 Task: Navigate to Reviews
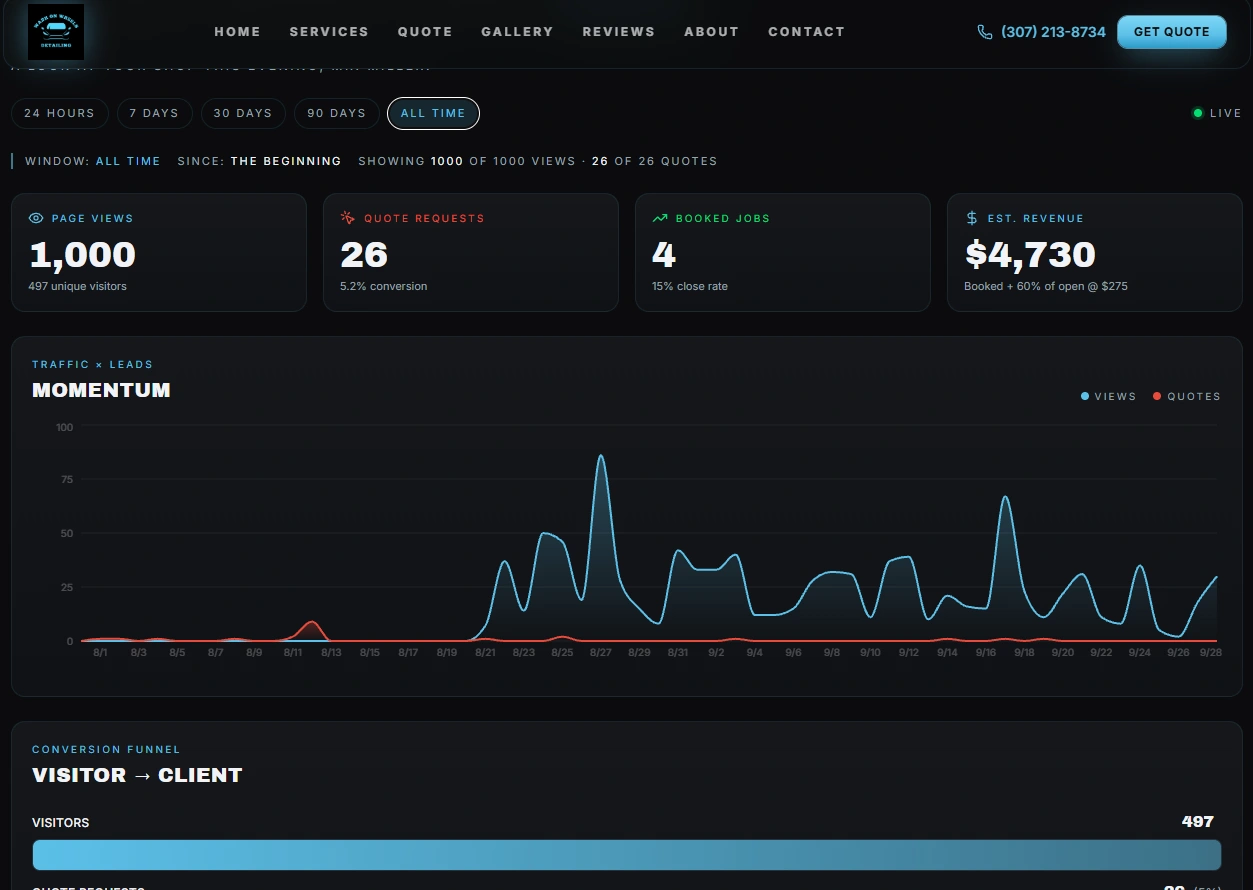click(x=619, y=32)
